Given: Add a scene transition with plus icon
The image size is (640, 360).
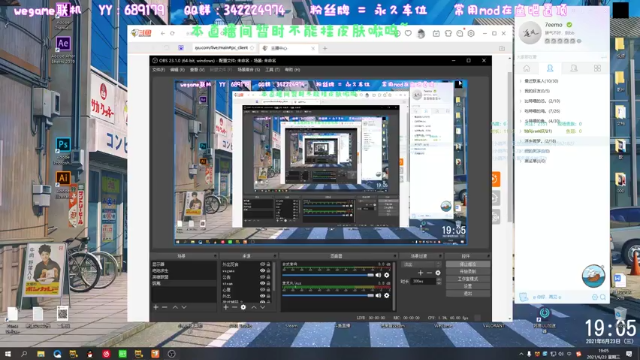Looking at the screenshot, I should point(420,273).
